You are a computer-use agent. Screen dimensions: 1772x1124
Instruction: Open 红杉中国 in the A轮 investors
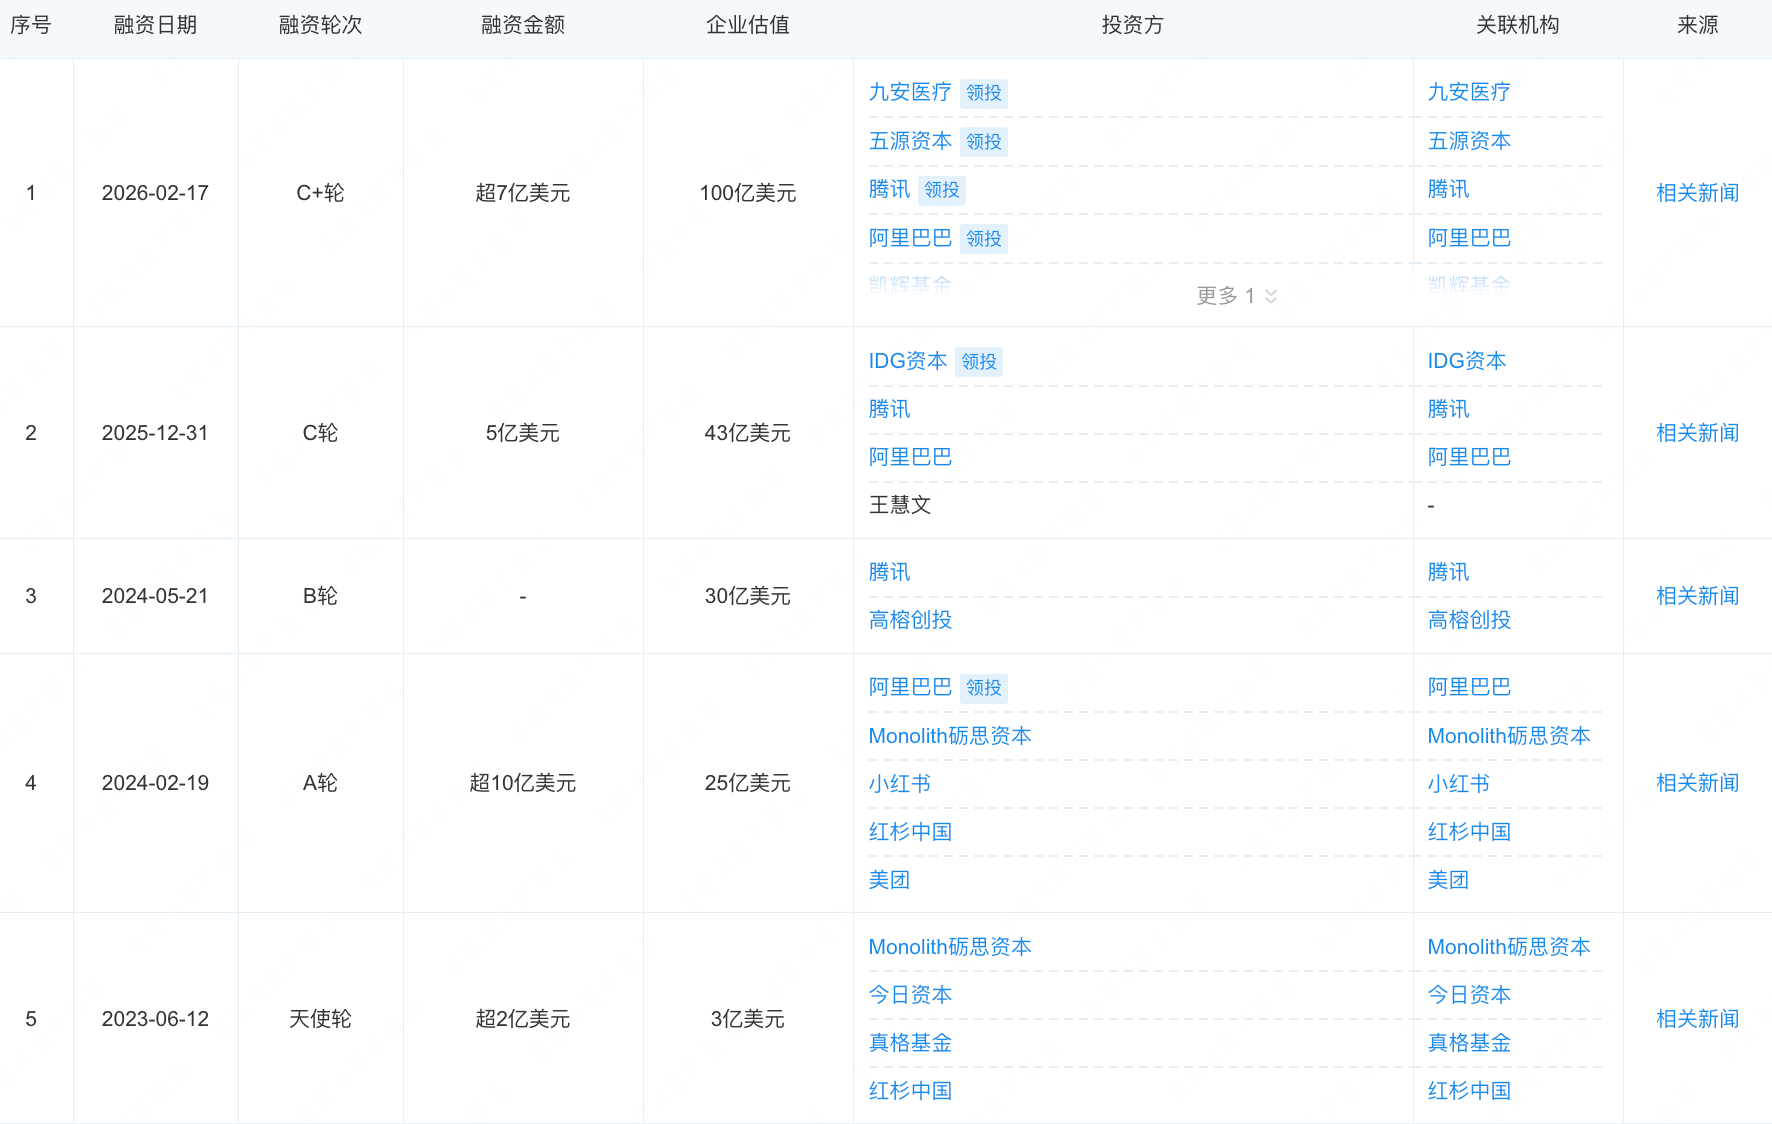(x=910, y=831)
